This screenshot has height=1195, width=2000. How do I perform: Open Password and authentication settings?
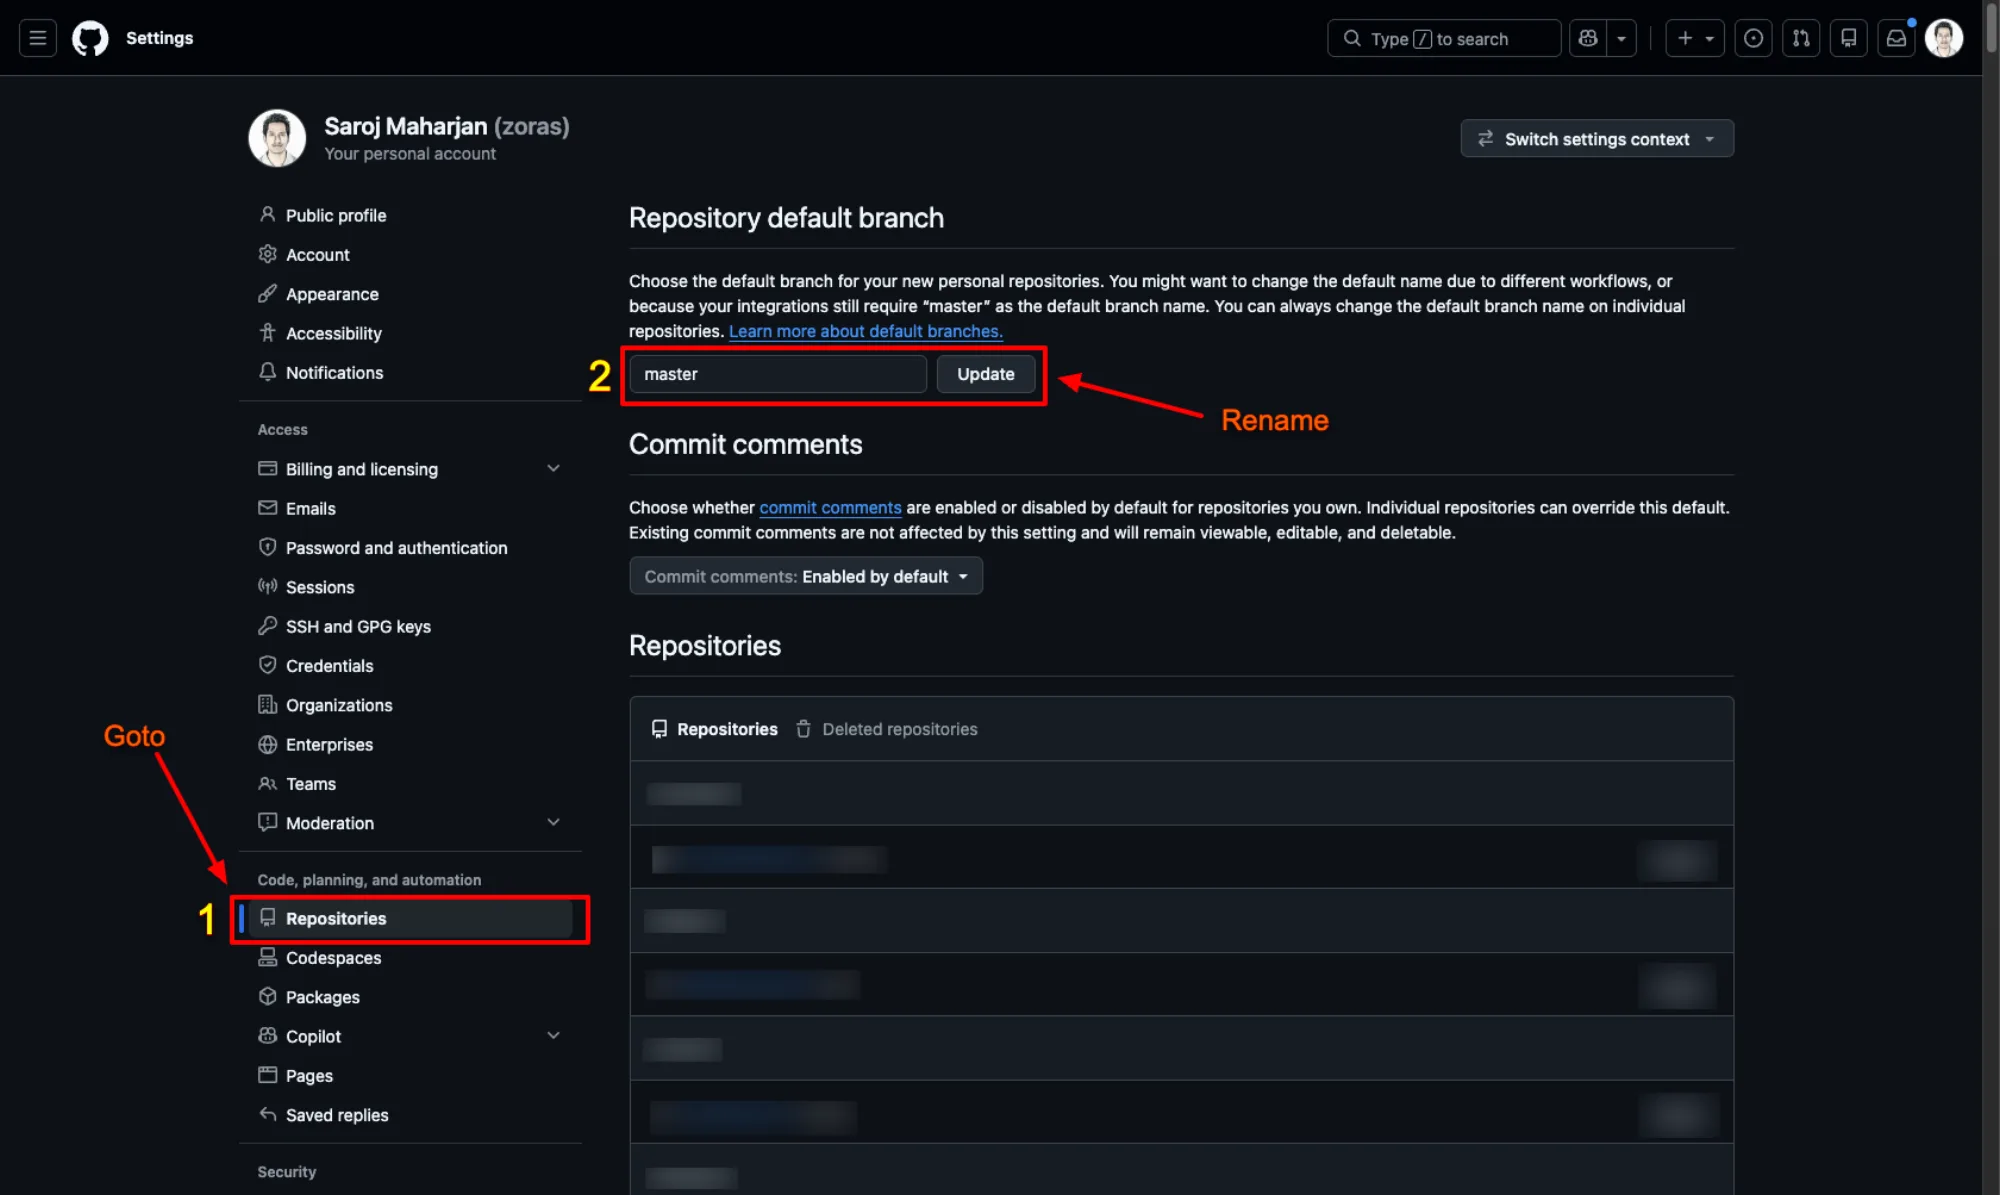(410, 547)
